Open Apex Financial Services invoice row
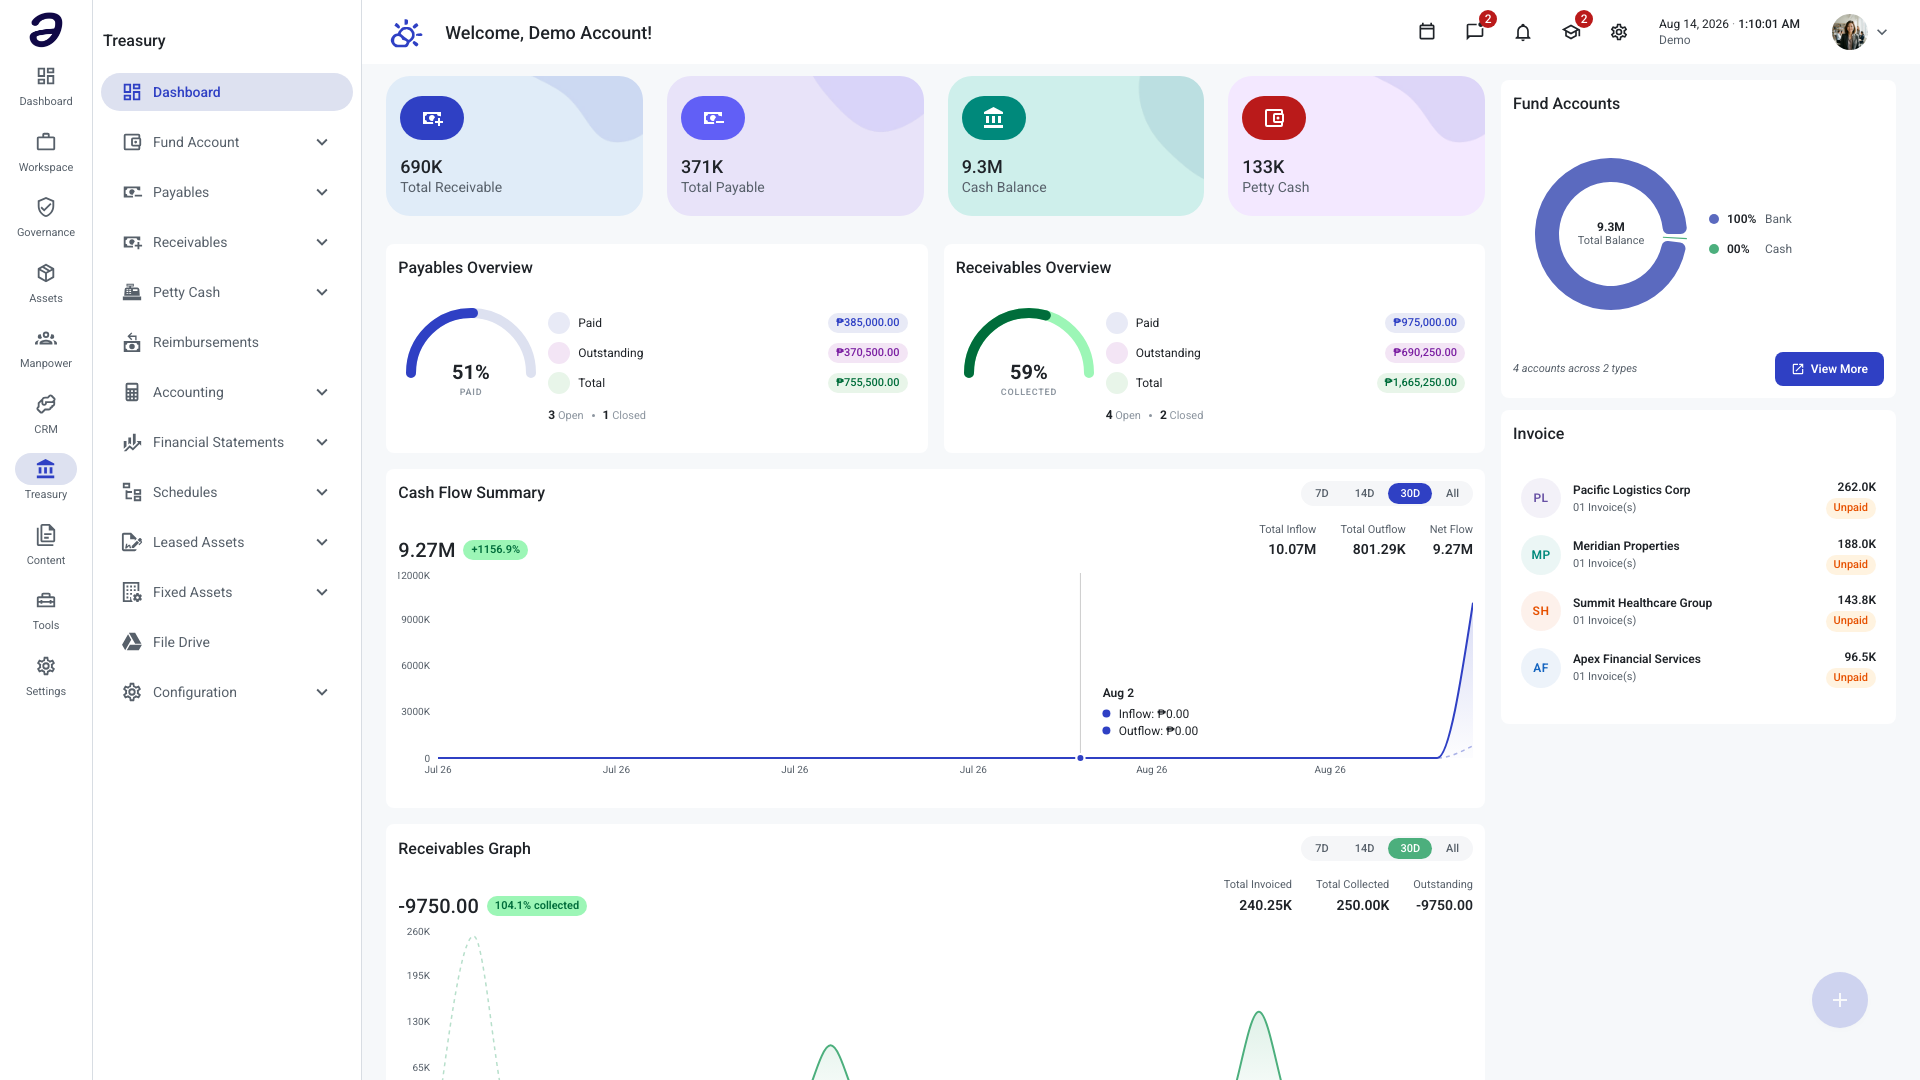The width and height of the screenshot is (1920, 1080). point(1698,667)
